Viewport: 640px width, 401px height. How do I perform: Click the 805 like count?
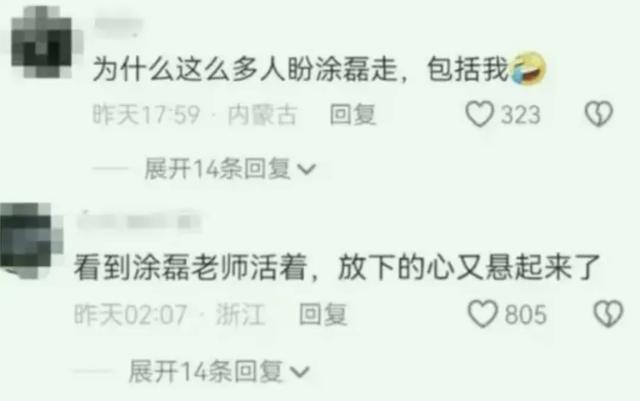pyautogui.click(x=525, y=314)
